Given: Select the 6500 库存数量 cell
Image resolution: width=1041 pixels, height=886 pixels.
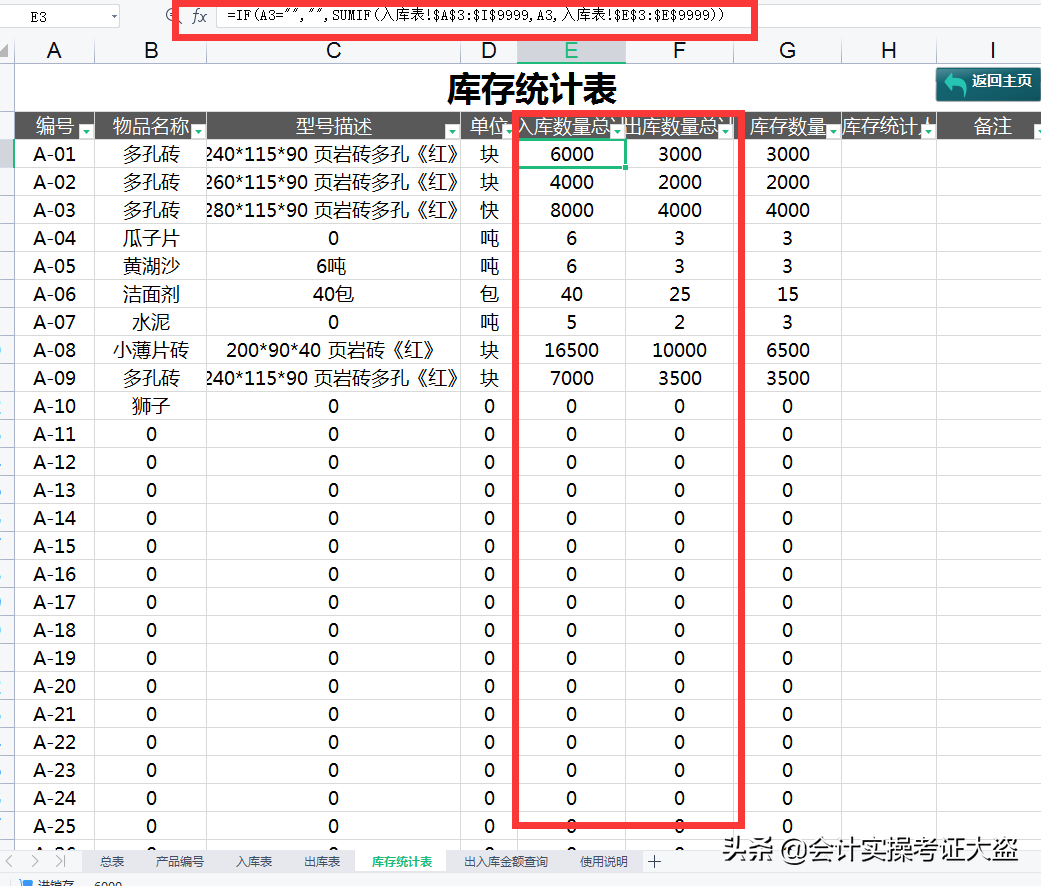Looking at the screenshot, I should tap(787, 350).
